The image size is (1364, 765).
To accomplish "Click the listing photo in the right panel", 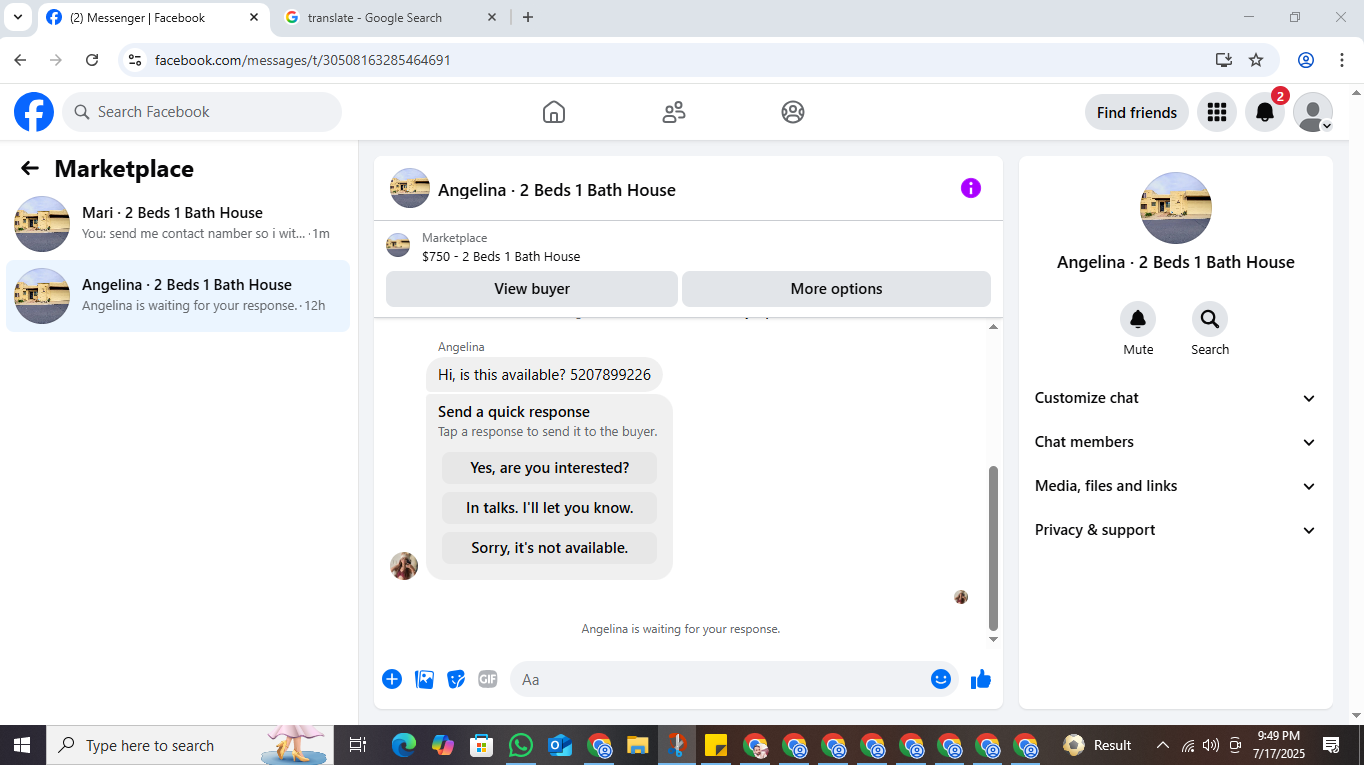I will pyautogui.click(x=1176, y=208).
